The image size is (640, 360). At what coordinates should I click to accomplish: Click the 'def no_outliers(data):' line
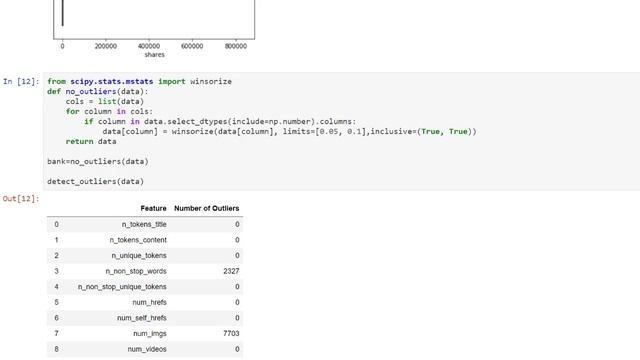(98, 91)
